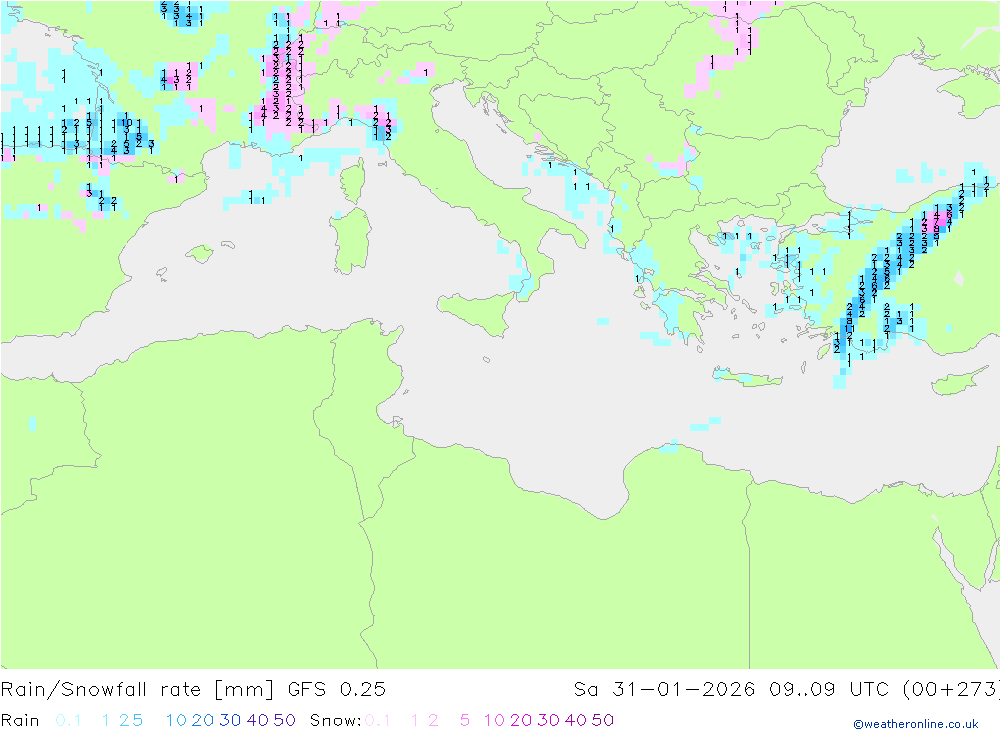Select the Snow legend value 10
This screenshot has width=1000, height=733.
click(x=494, y=720)
